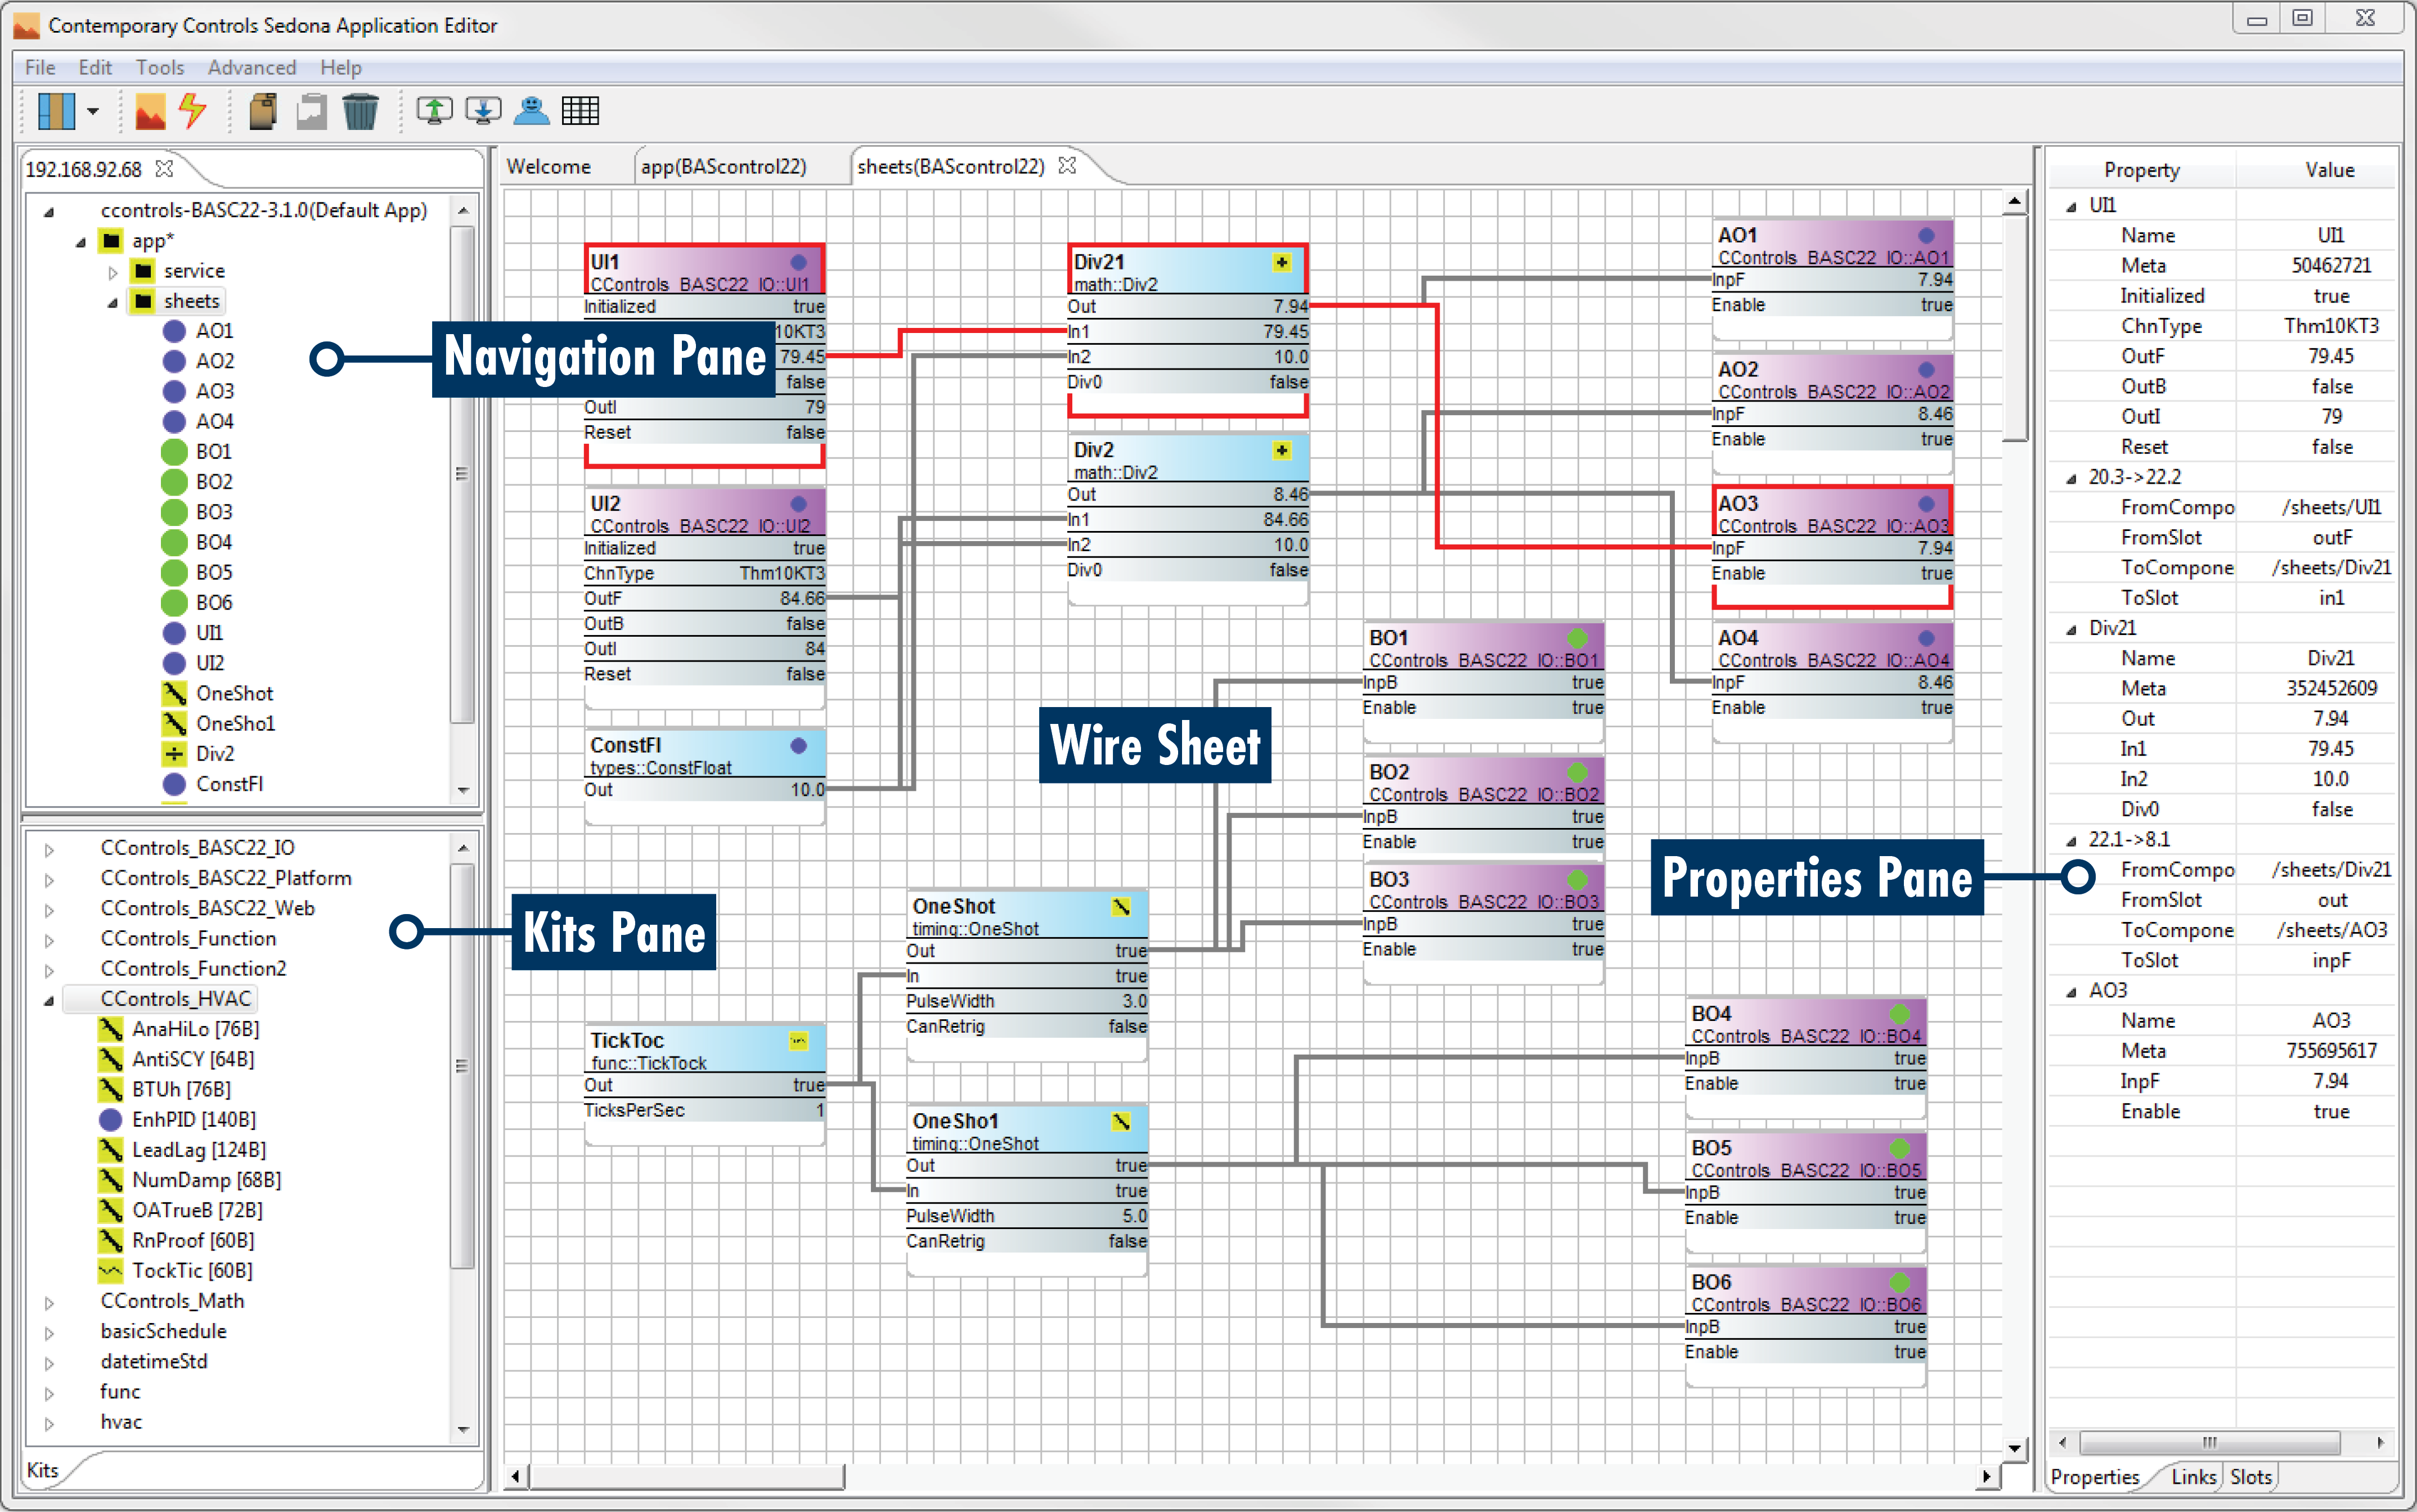Screen dimensions: 2417x1512
Task: Toggle the Reset field on UI2 block
Action: click(x=704, y=673)
